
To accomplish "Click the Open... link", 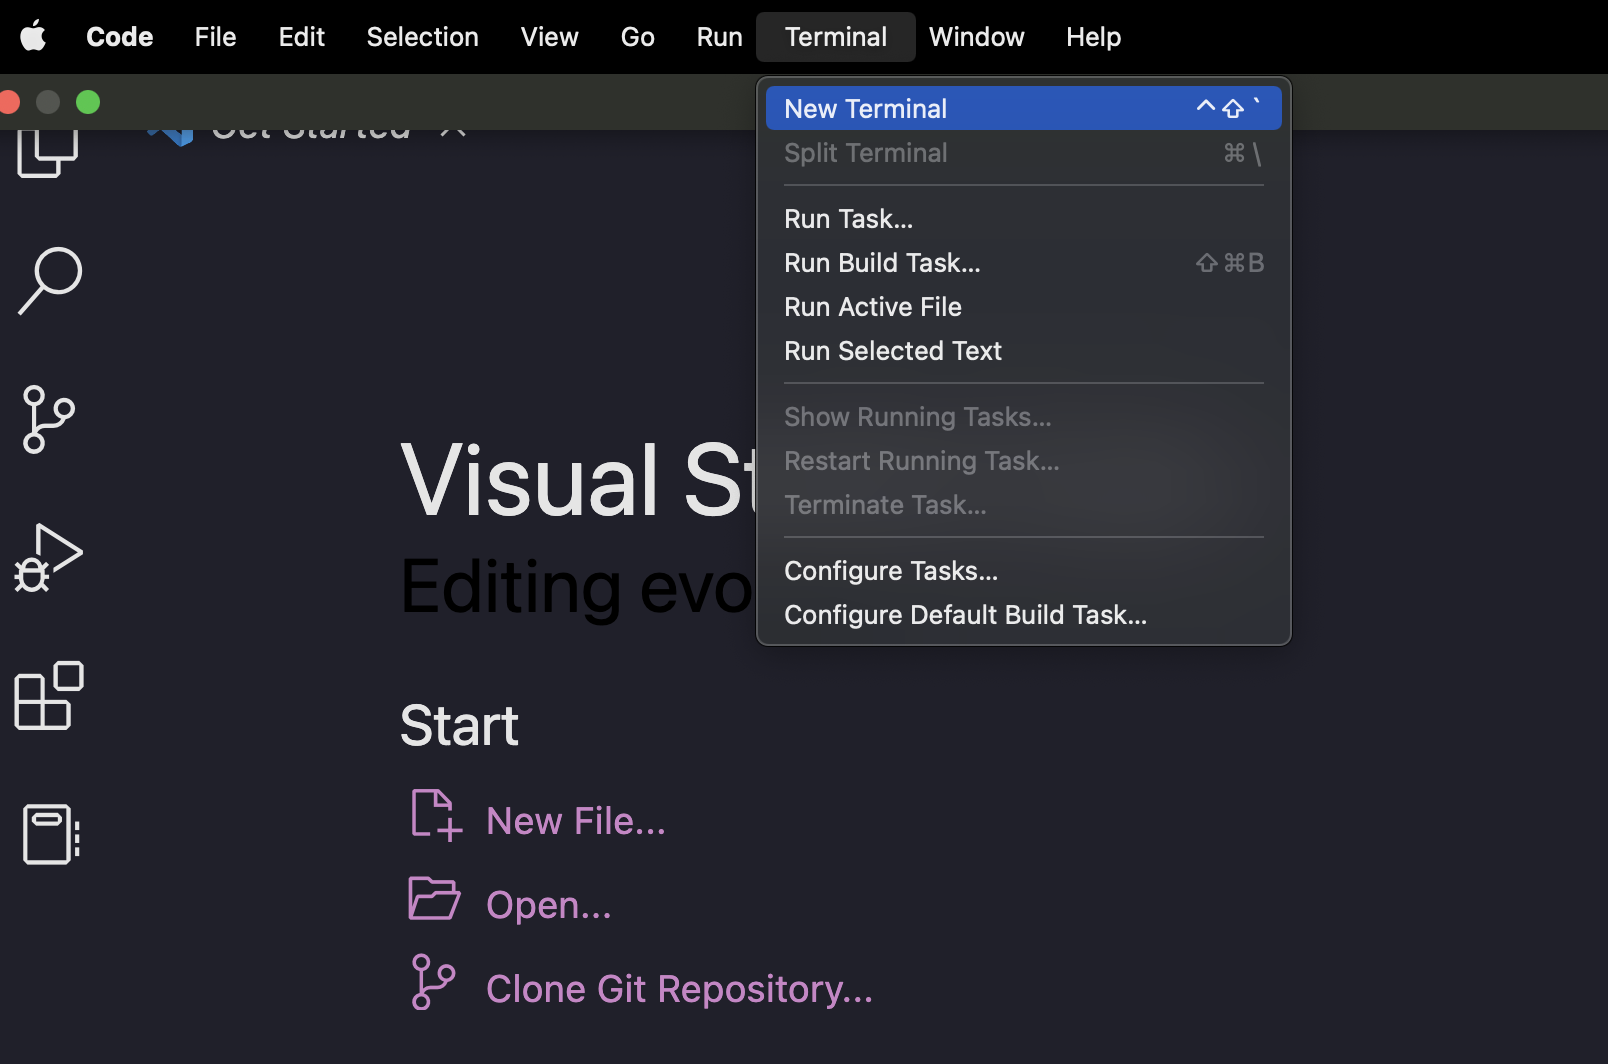I will pos(548,905).
